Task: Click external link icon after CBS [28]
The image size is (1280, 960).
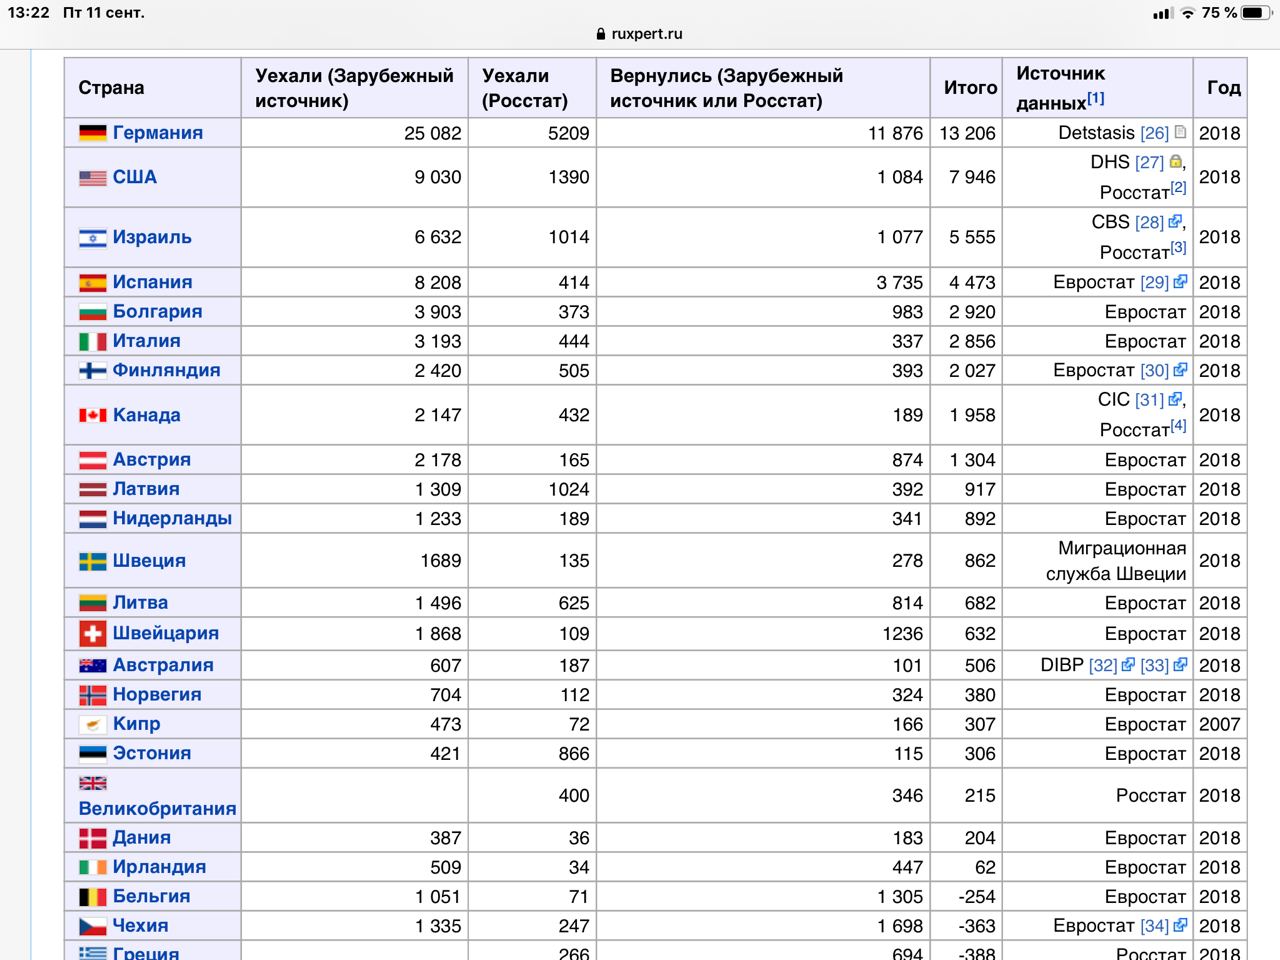Action: pyautogui.click(x=1175, y=221)
